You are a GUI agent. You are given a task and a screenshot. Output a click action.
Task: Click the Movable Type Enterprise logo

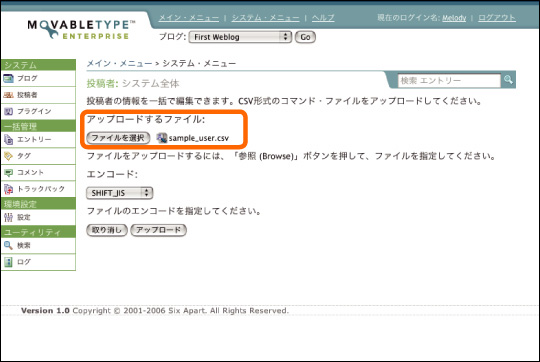[x=81, y=30]
